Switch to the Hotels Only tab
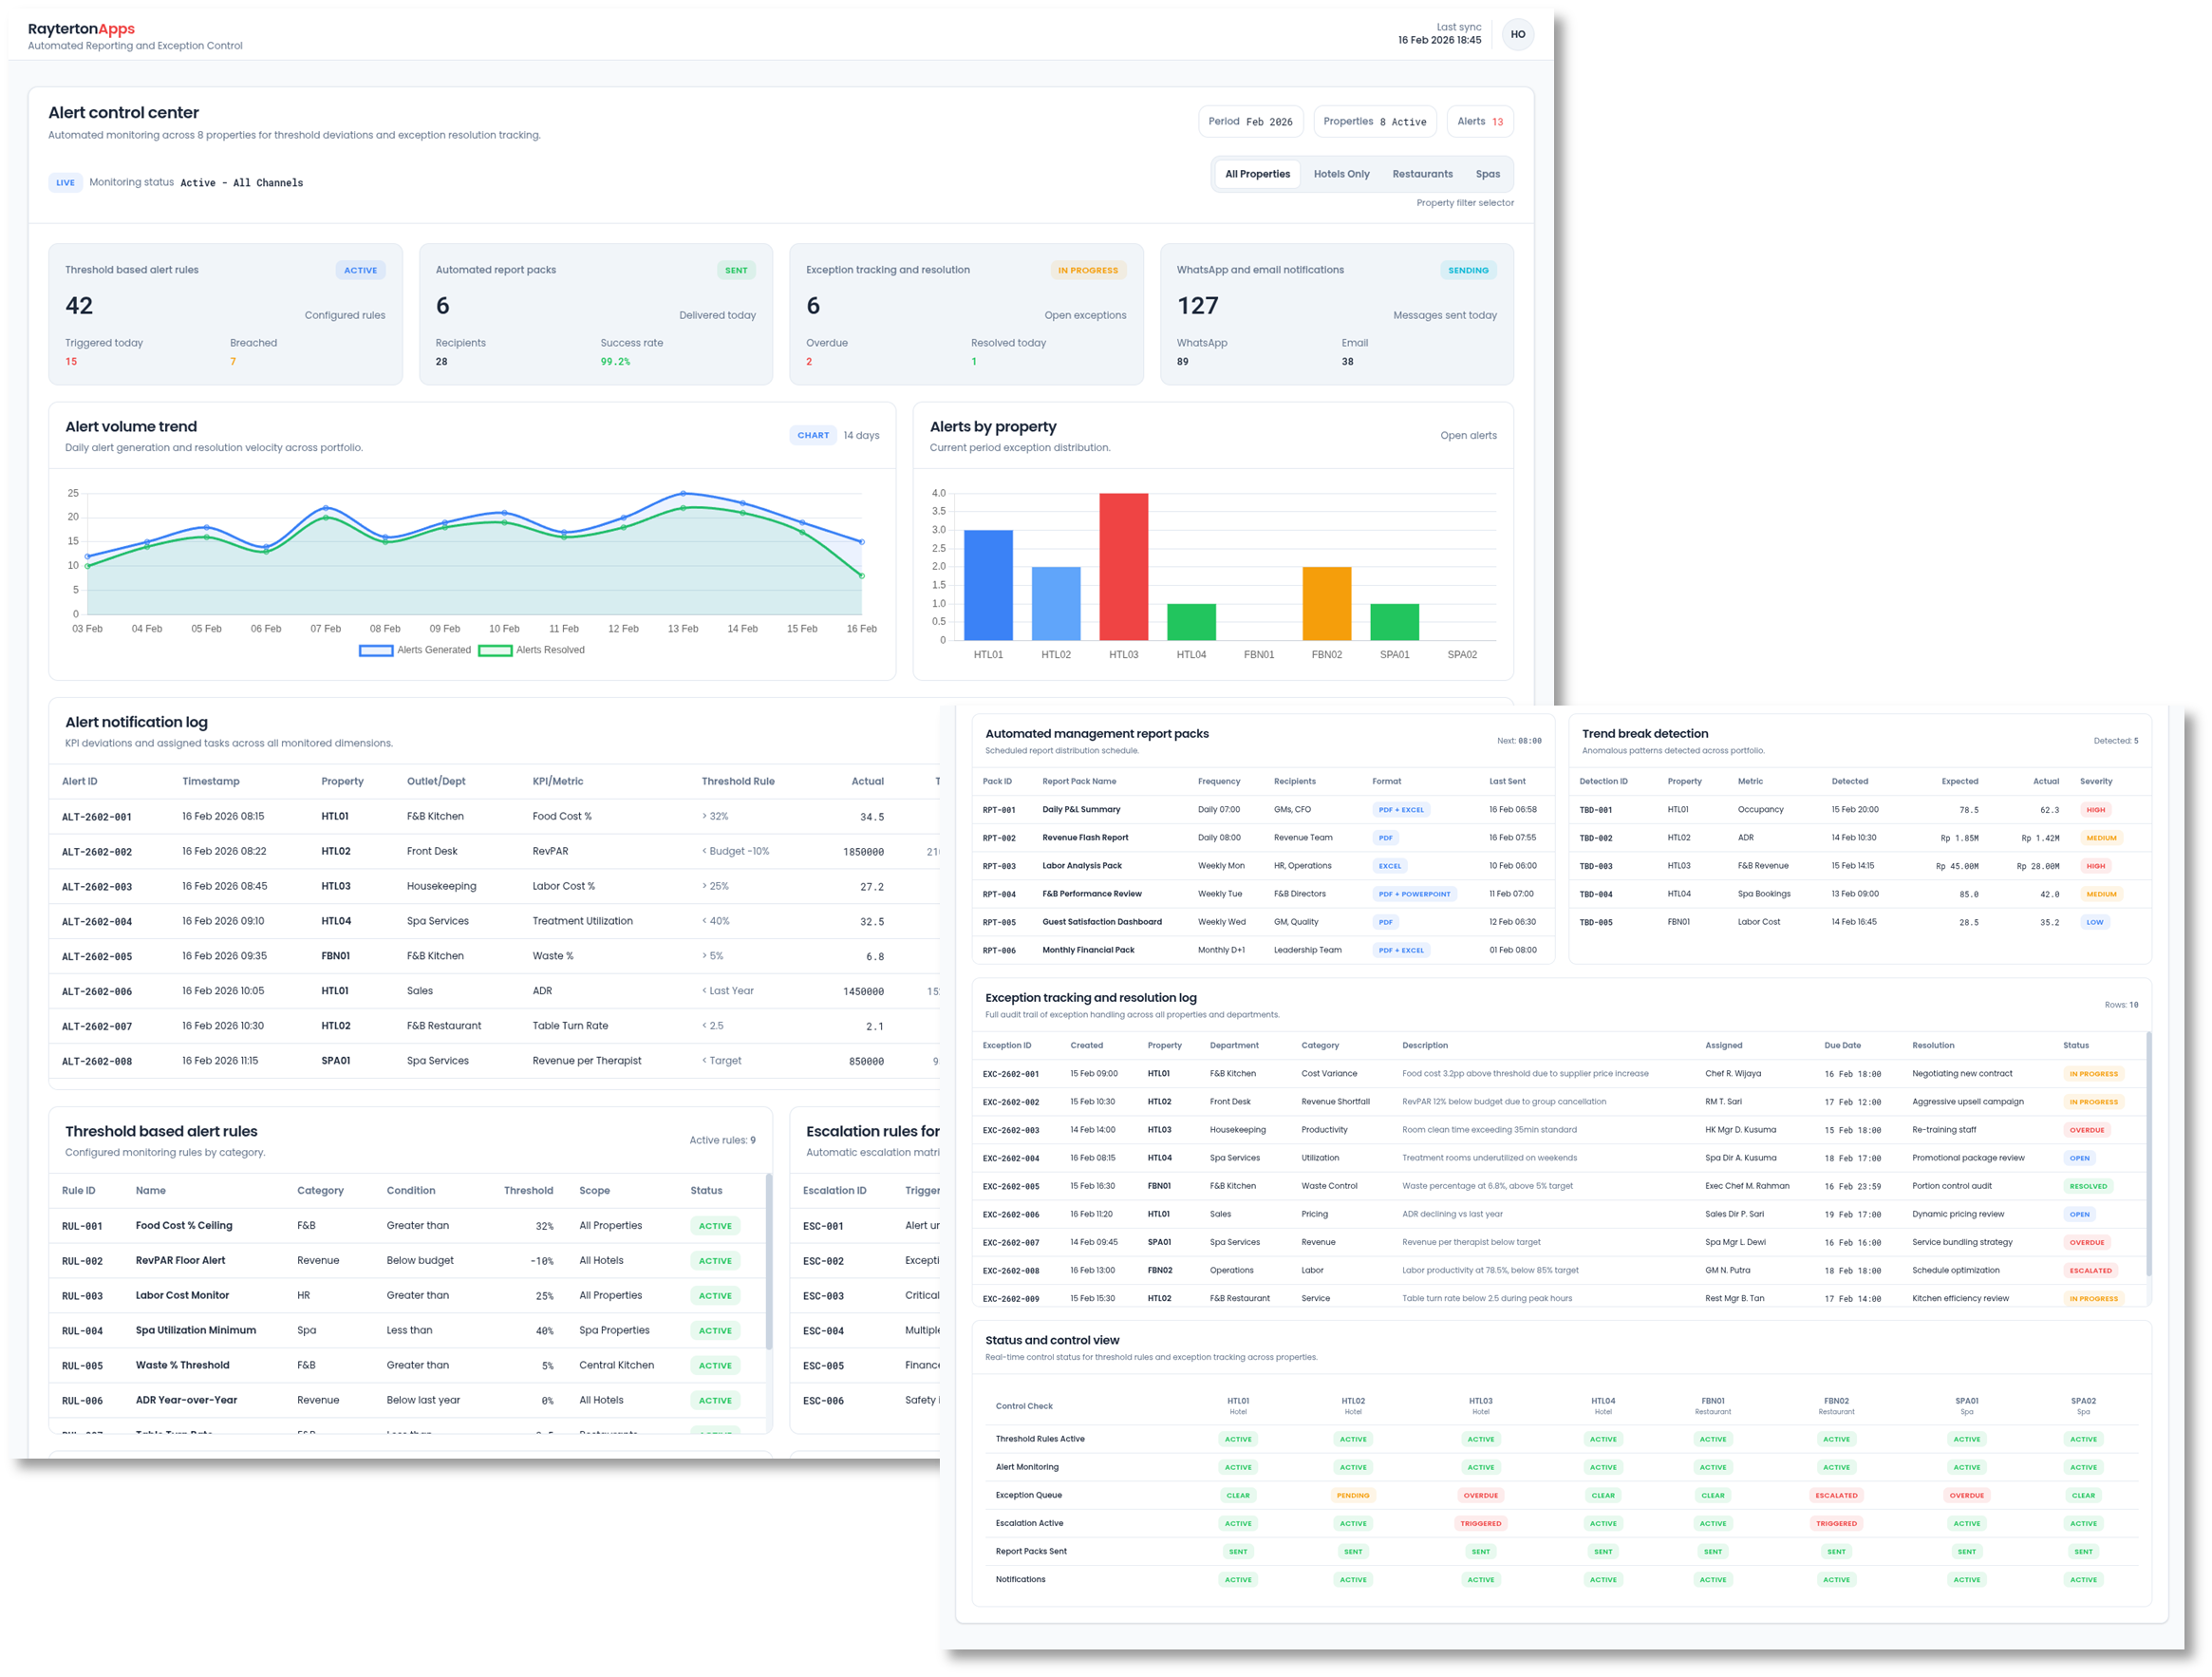2212x1677 pixels. point(1341,173)
